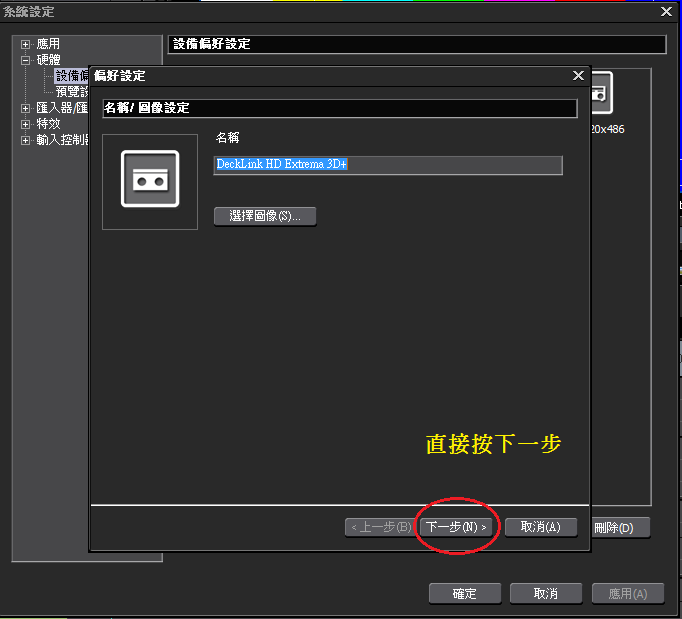
Task: Expand the 應用 tree node
Action: pyautogui.click(x=26, y=45)
